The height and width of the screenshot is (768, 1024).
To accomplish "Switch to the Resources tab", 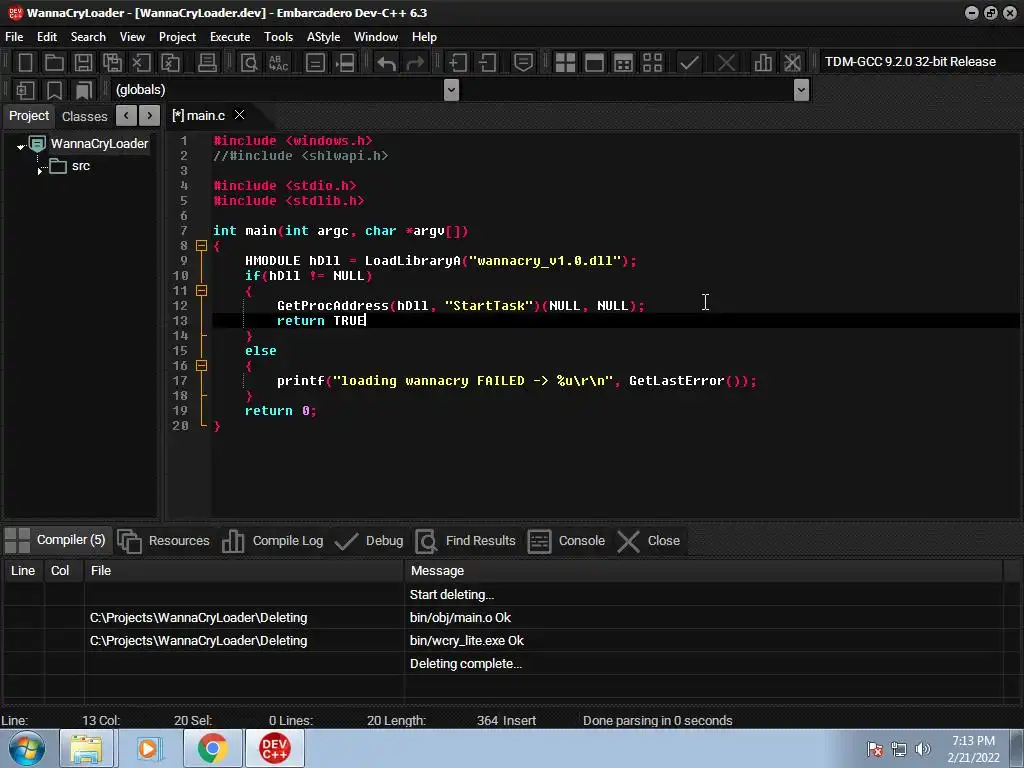I will [x=163, y=541].
